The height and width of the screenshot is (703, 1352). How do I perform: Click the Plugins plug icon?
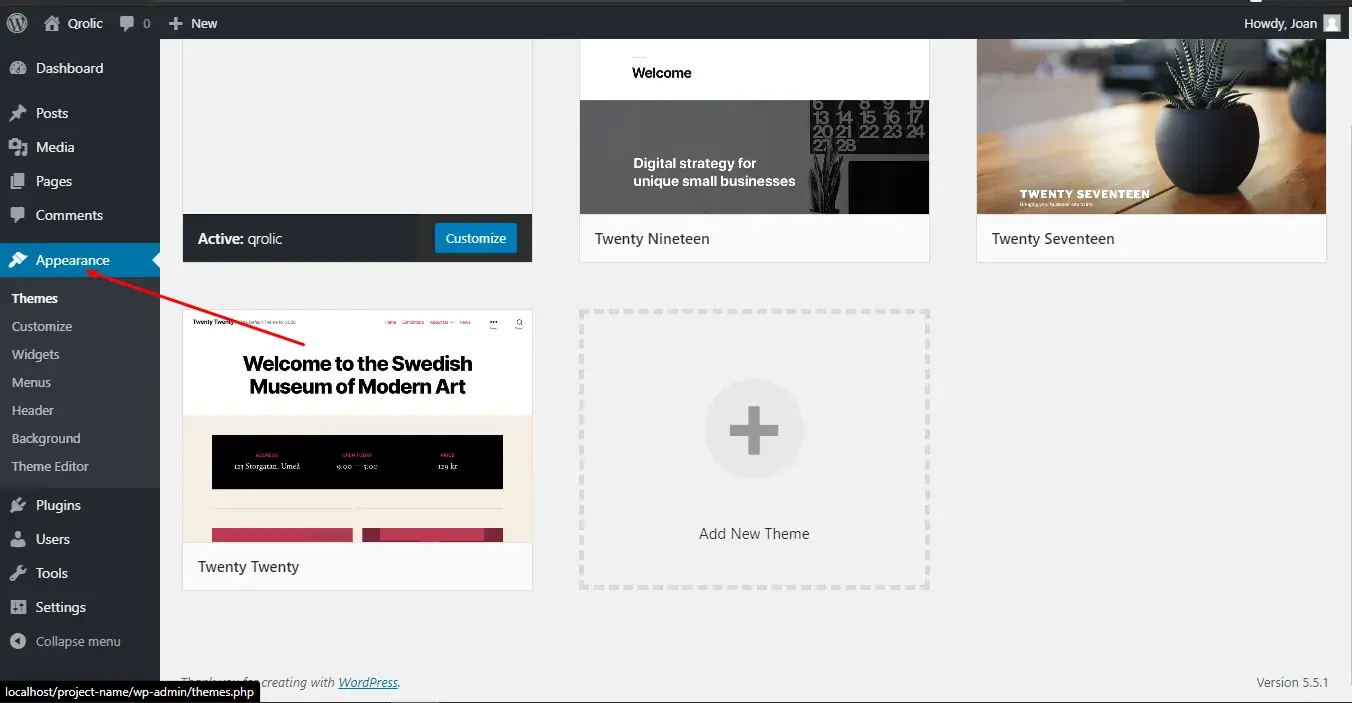[18, 505]
